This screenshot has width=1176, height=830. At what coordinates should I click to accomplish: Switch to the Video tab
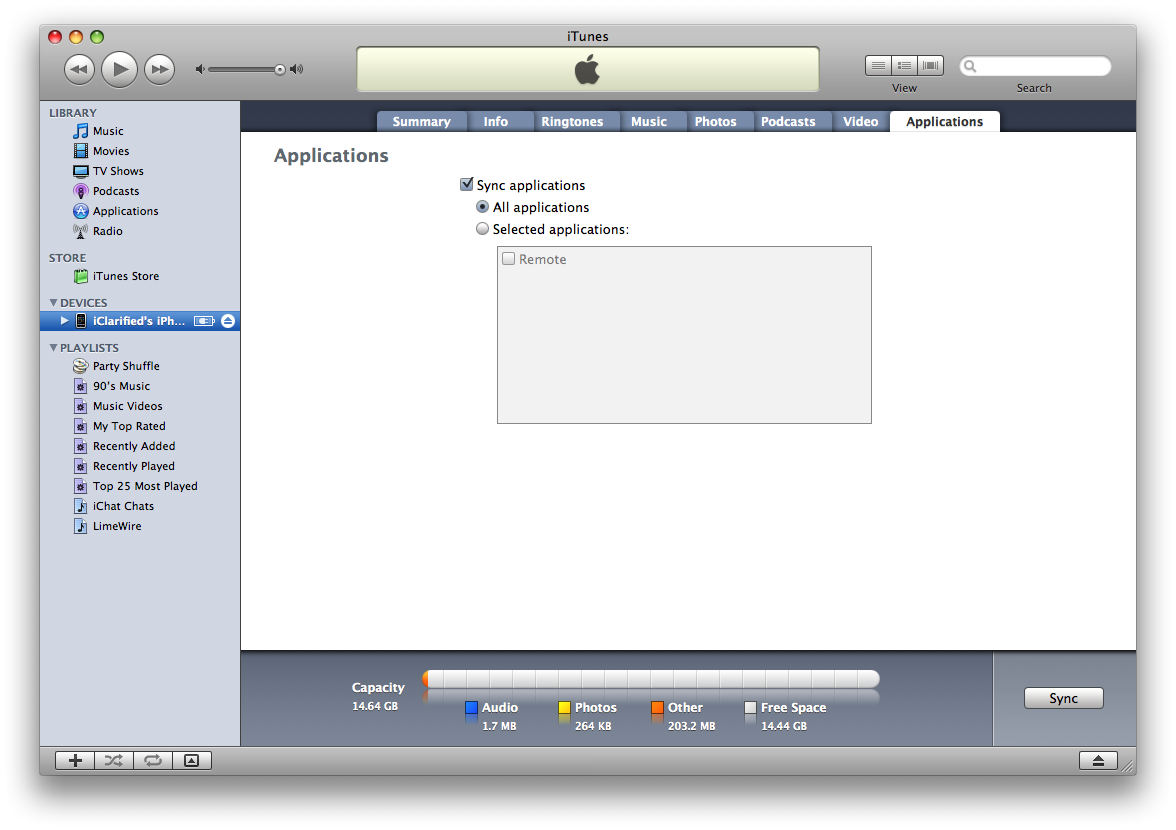pos(860,121)
